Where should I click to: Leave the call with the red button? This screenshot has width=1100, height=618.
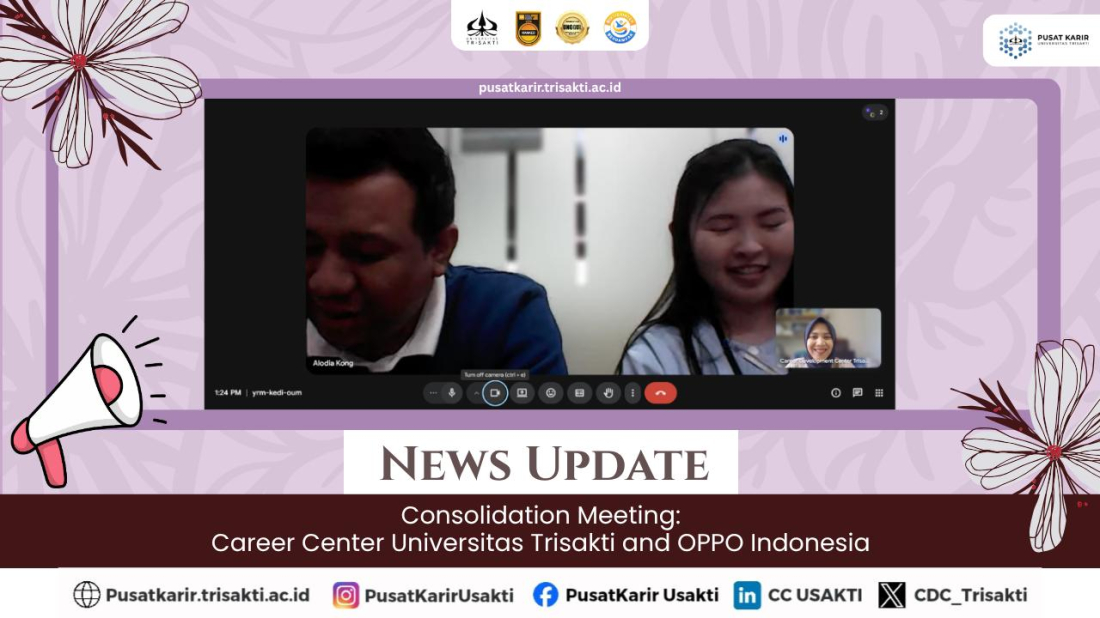point(660,394)
